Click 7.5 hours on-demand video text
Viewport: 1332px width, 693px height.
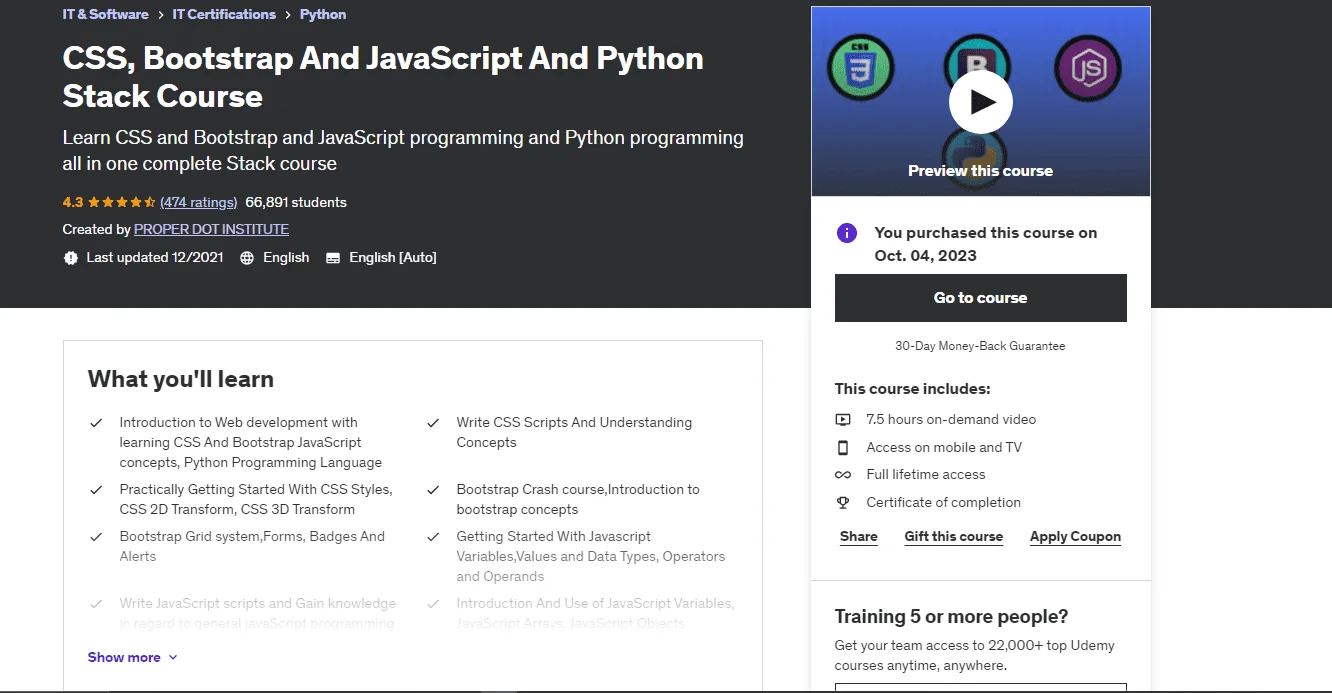click(x=951, y=419)
